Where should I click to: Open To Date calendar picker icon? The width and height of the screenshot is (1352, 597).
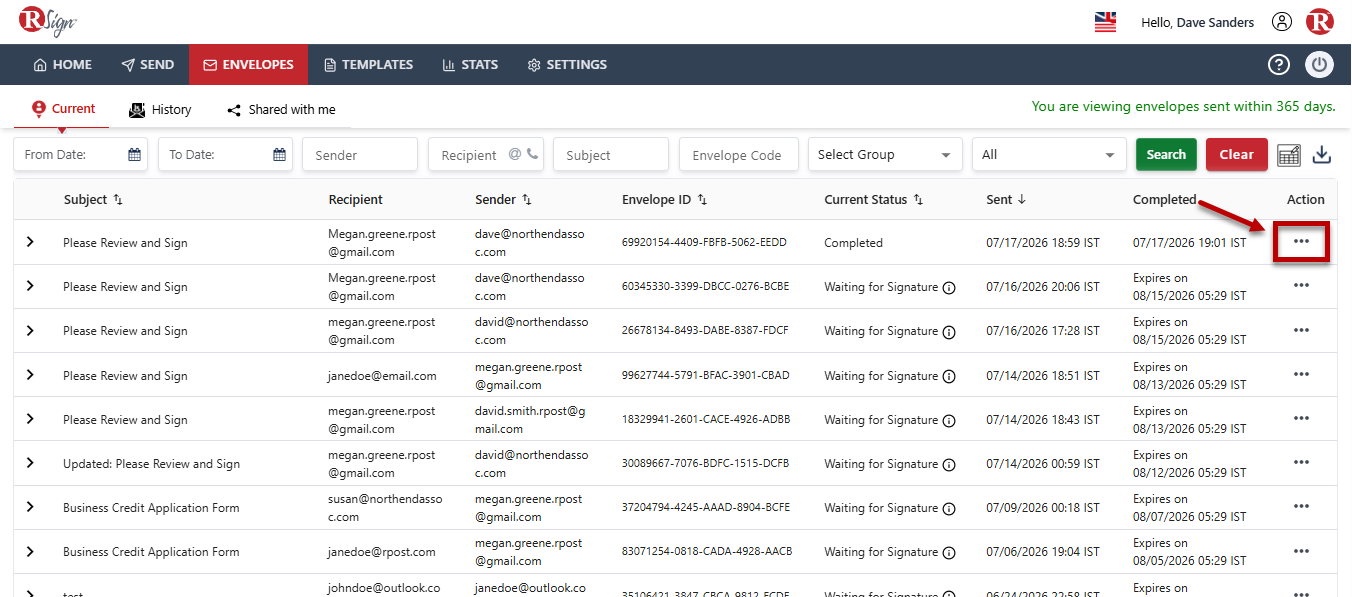(x=280, y=155)
